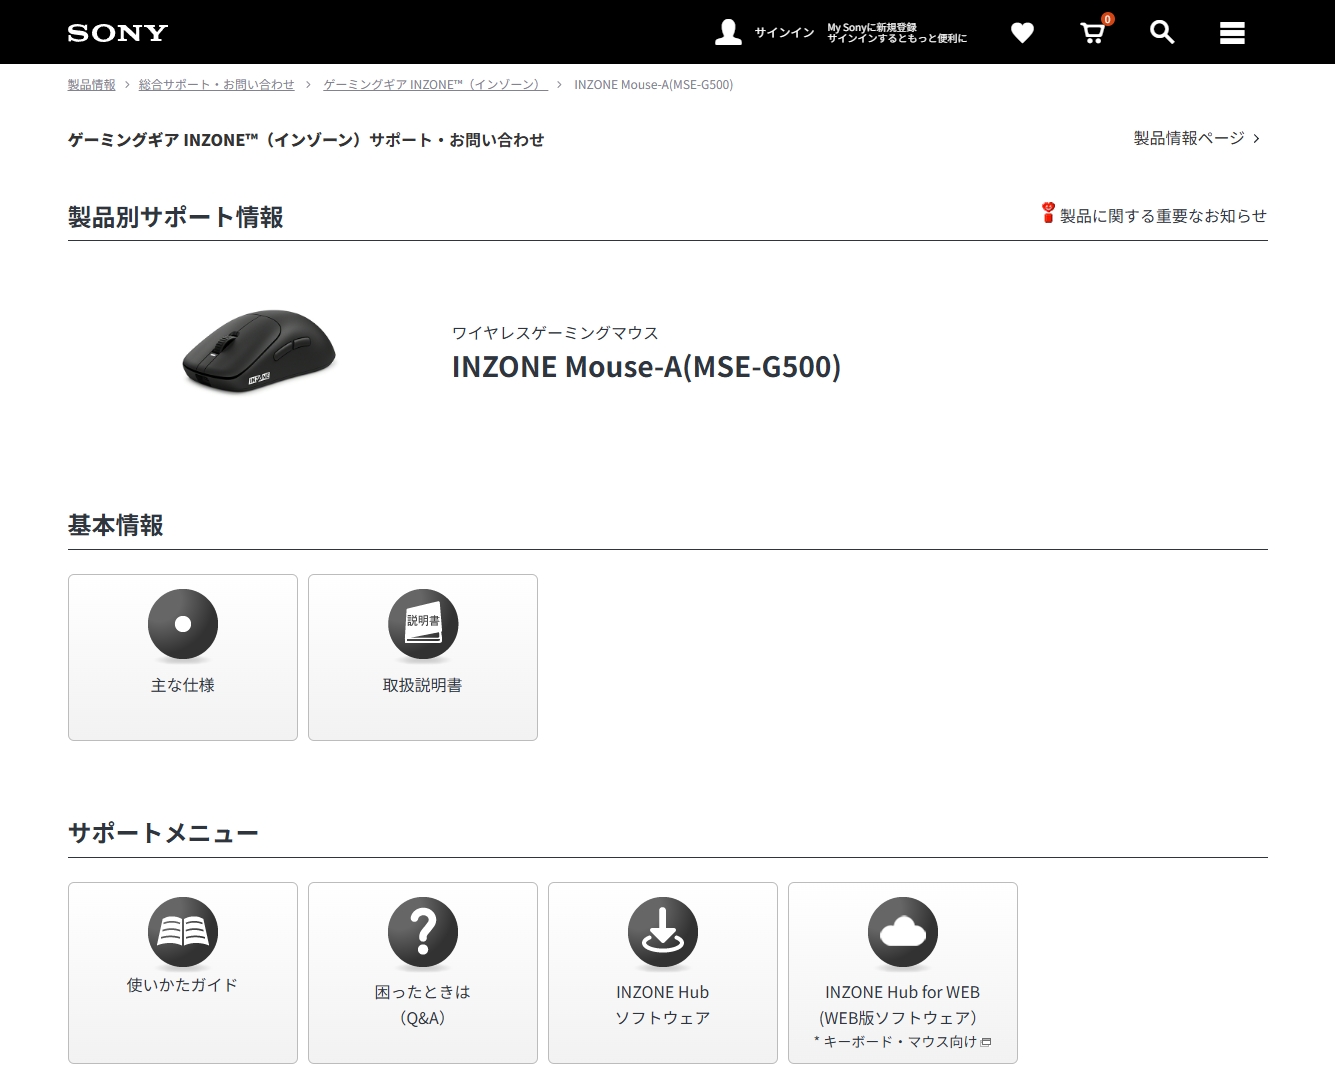Click the manual book 説明書 icon

coord(423,624)
